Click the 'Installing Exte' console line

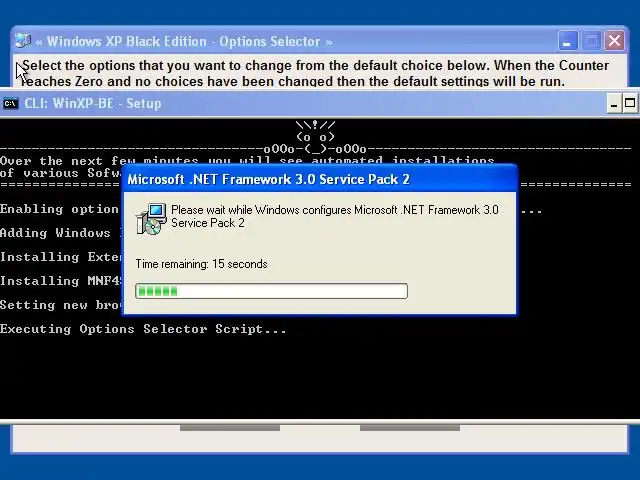(61, 257)
